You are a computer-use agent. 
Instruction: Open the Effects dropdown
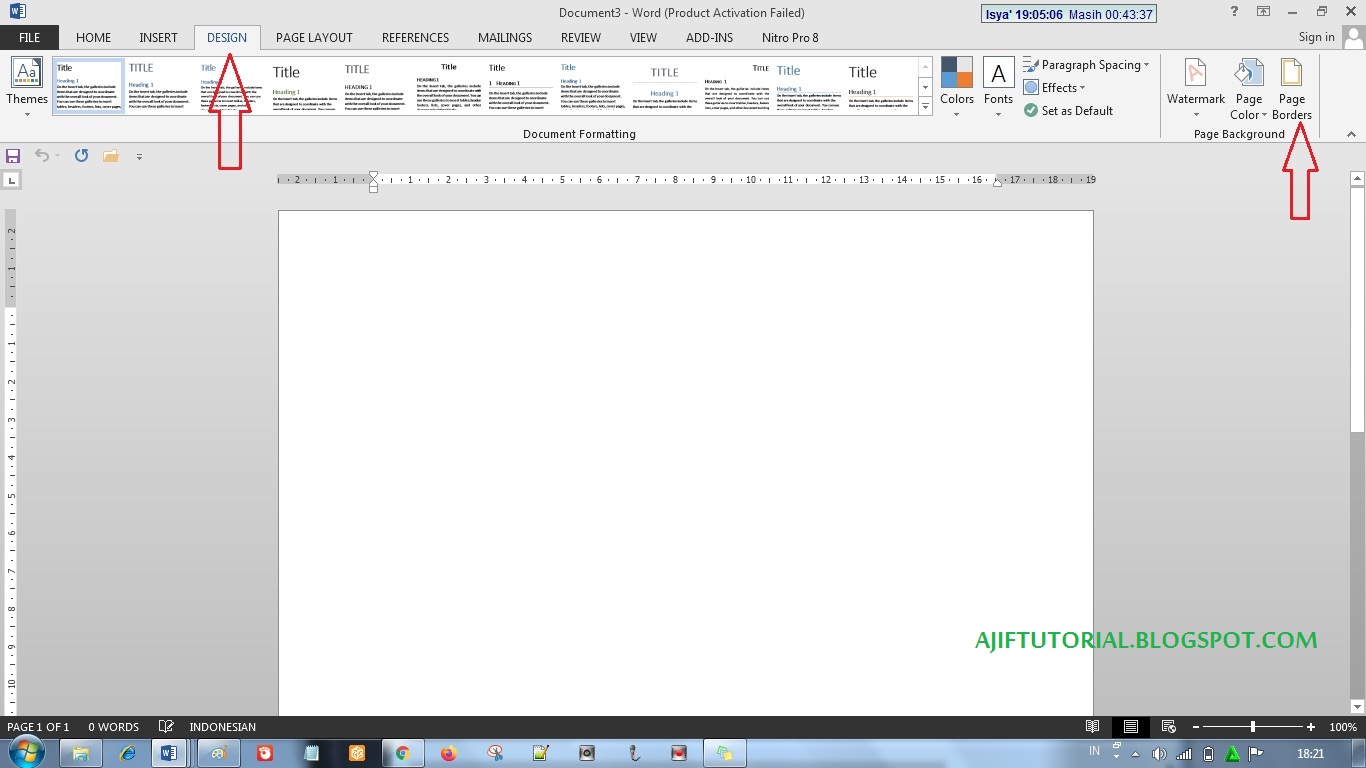[x=1055, y=87]
